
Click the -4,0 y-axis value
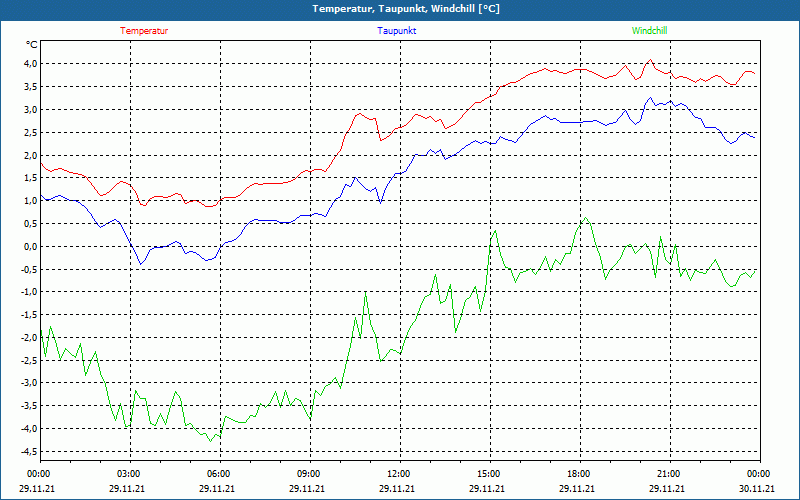pyautogui.click(x=29, y=429)
